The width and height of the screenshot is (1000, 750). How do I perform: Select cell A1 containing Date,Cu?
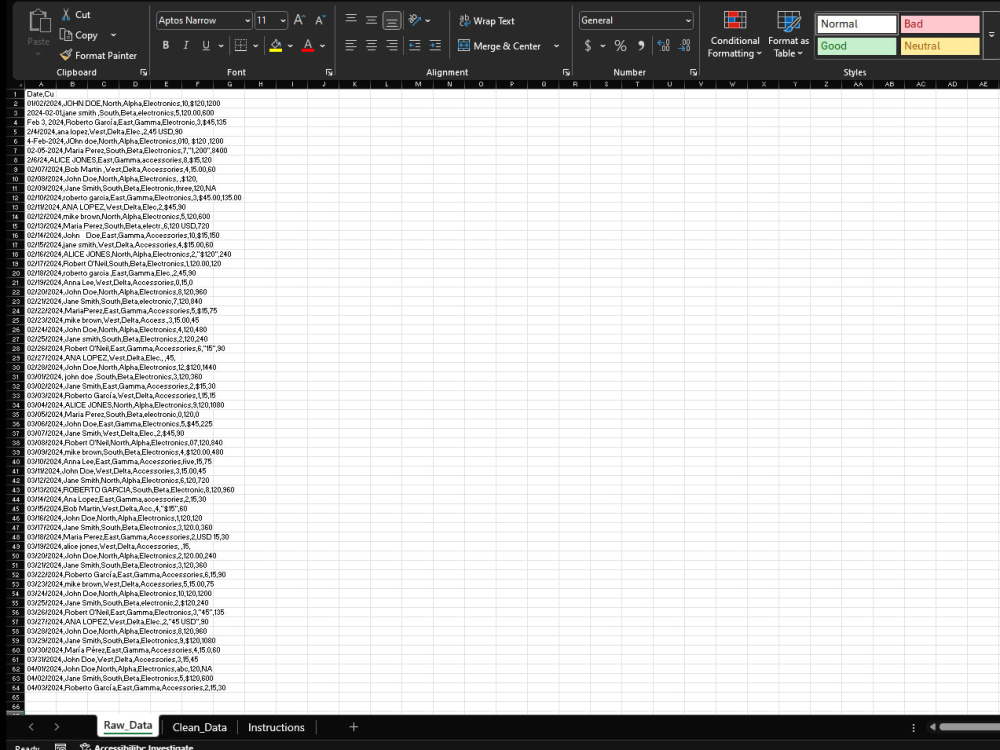pos(40,94)
